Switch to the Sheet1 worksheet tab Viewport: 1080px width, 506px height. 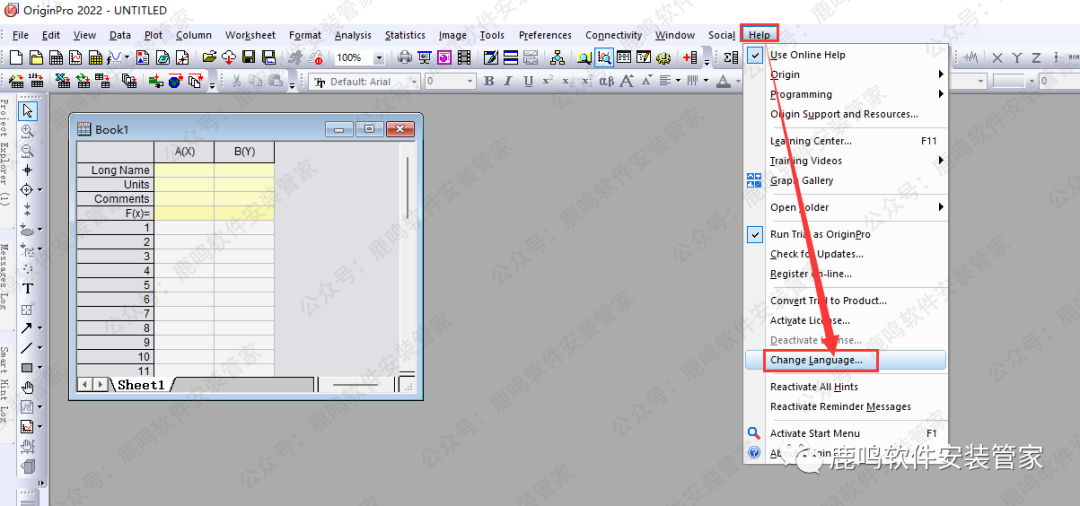click(140, 385)
